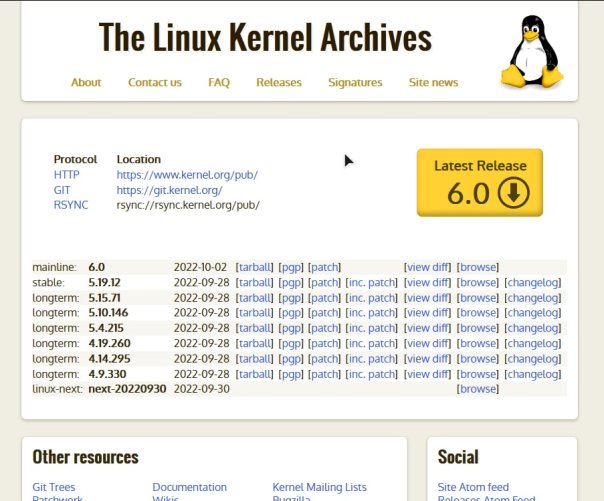Viewport: 604px width, 501px height.
Task: Open the changelog for 5.4.215
Action: point(533,328)
